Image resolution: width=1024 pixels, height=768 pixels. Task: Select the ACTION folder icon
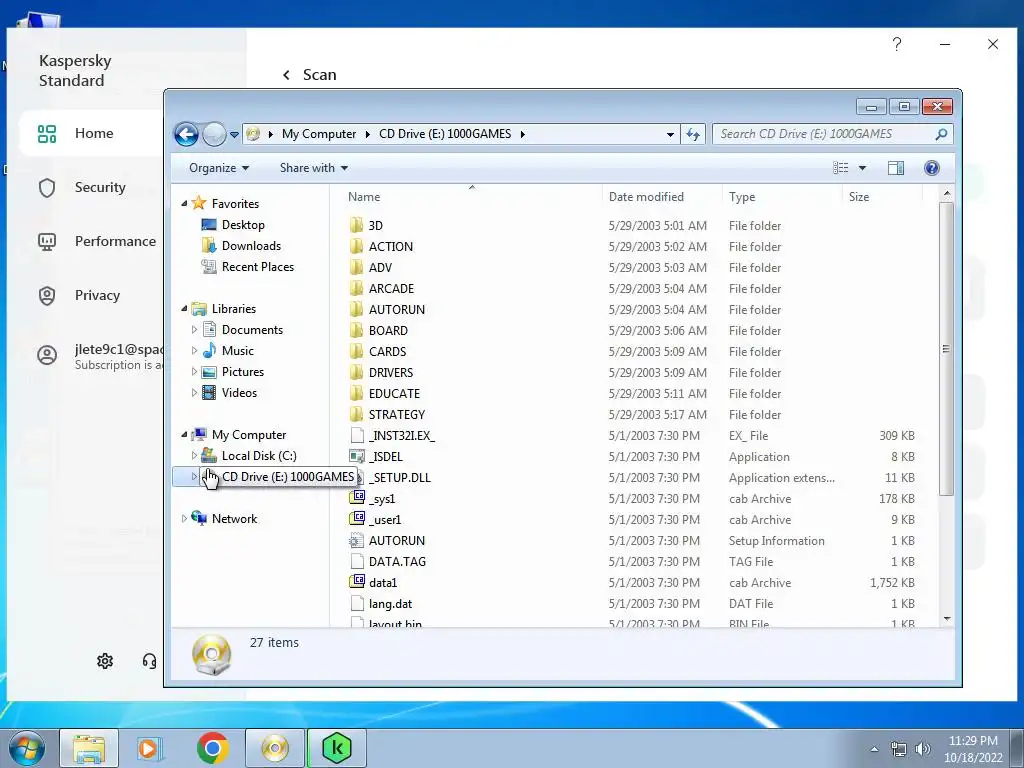point(356,246)
